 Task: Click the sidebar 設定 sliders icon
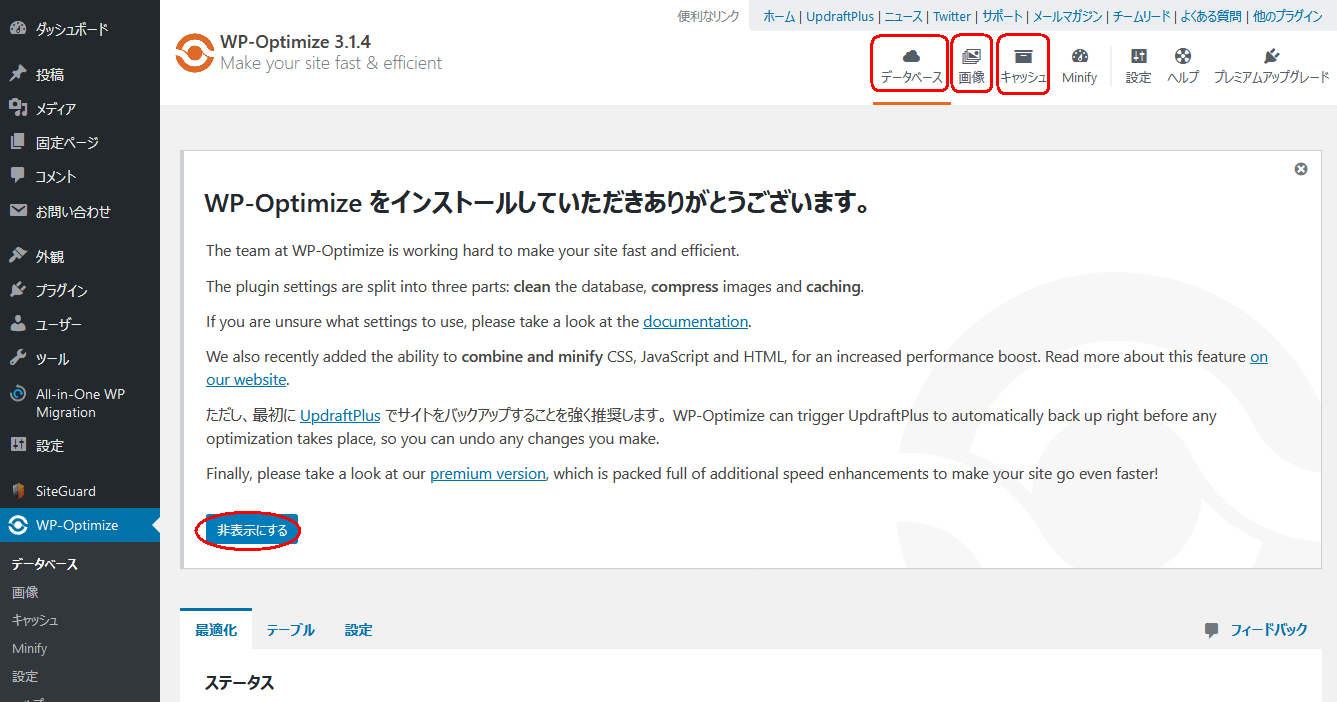tap(18, 445)
